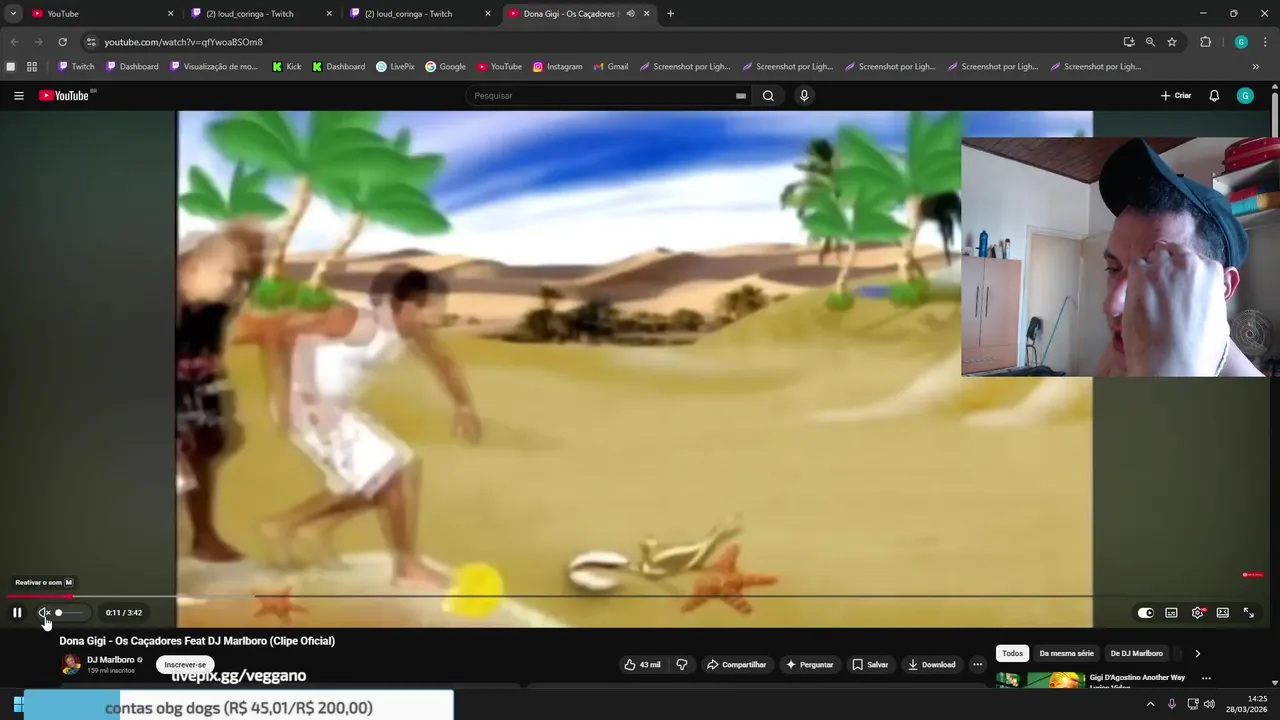Select the Da mesma série chip
Viewport: 1280px width, 720px height.
pyautogui.click(x=1066, y=654)
